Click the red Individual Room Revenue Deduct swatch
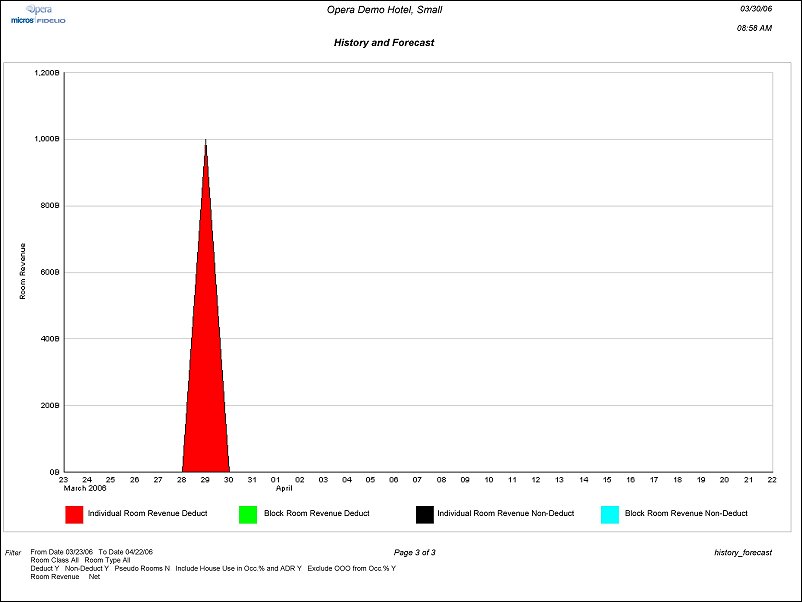The width and height of the screenshot is (802, 602). 74,514
